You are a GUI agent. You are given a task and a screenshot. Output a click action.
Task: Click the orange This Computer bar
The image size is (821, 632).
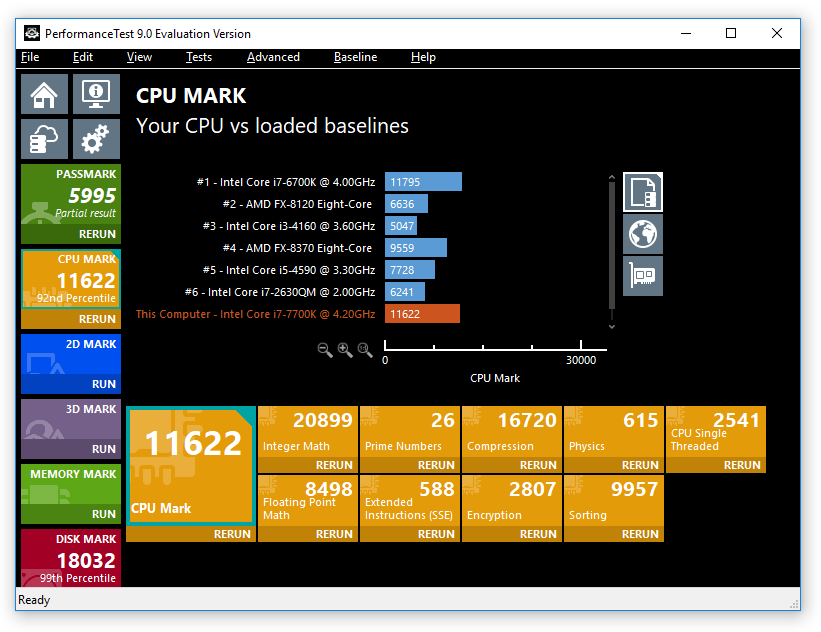(422, 314)
